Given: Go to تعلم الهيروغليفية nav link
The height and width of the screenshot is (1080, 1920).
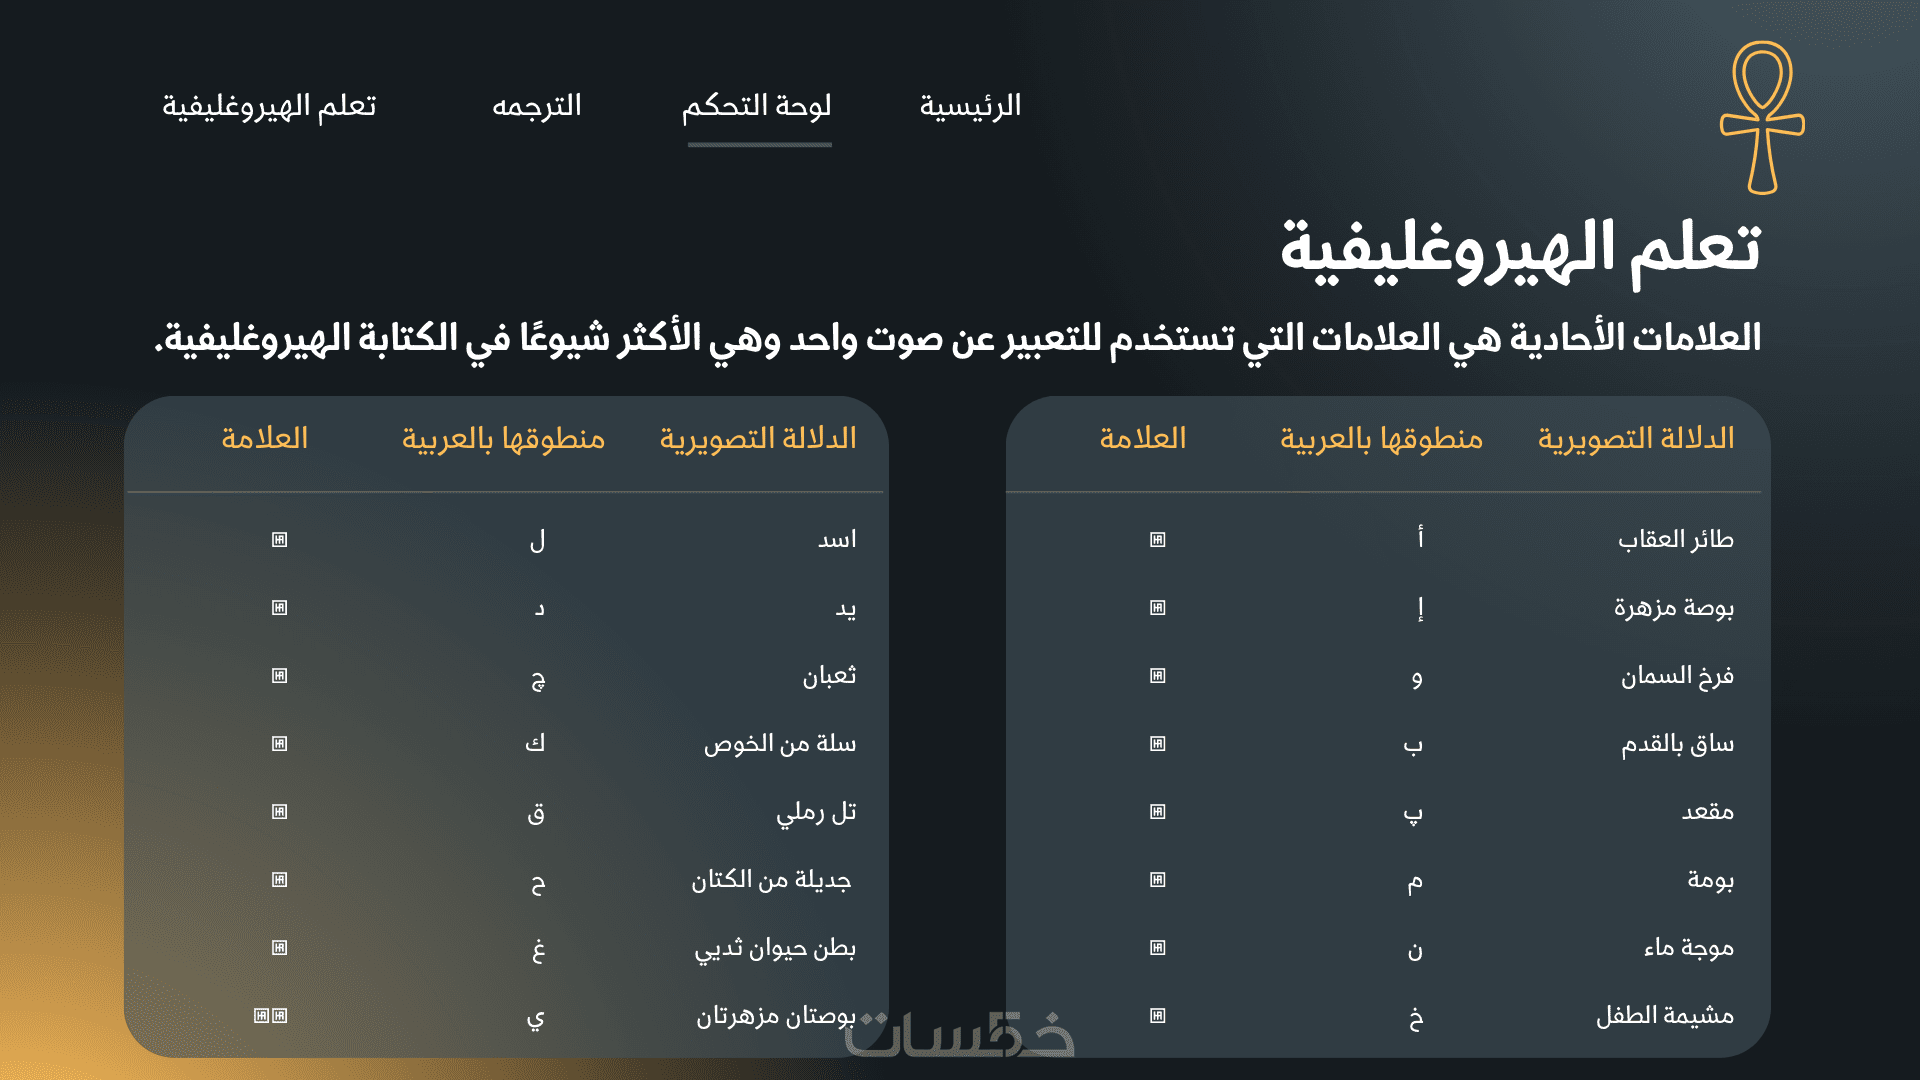Looking at the screenshot, I should [x=269, y=106].
